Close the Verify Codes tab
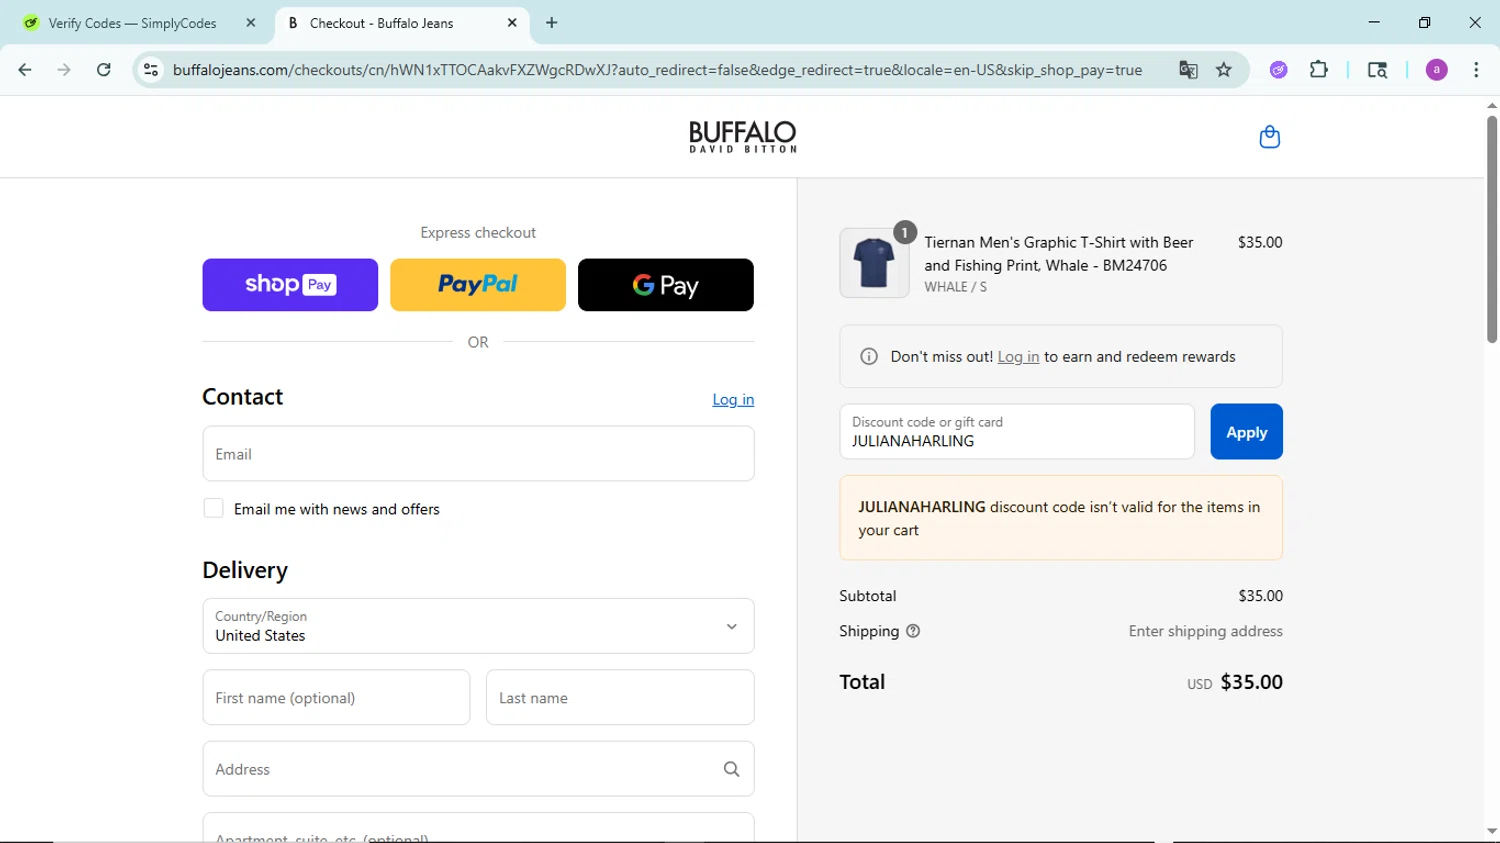Viewport: 1500px width, 843px height. click(251, 23)
